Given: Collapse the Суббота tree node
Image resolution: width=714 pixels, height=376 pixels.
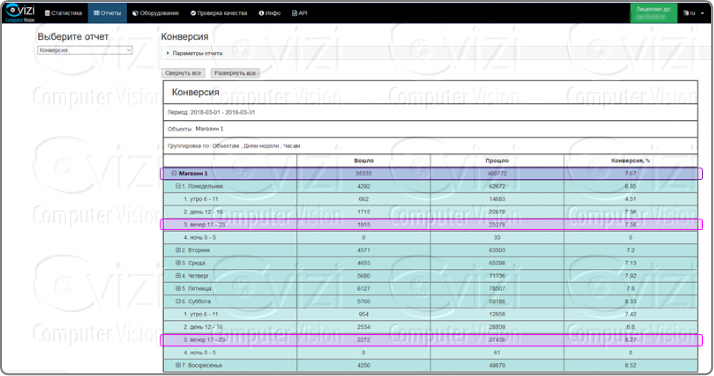Looking at the screenshot, I should point(178,301).
